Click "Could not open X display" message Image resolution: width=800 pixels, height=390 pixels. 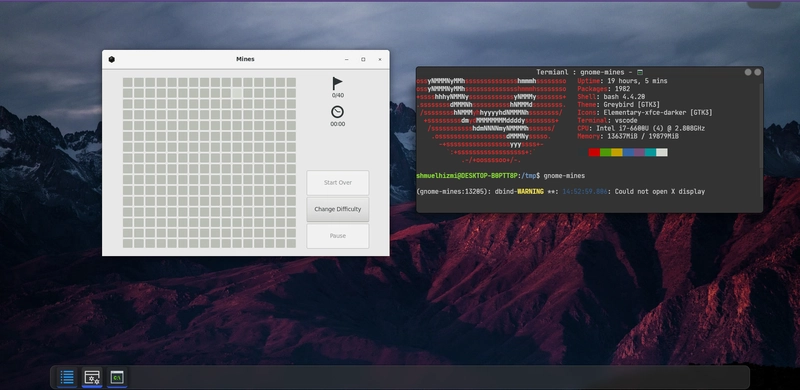coord(660,191)
